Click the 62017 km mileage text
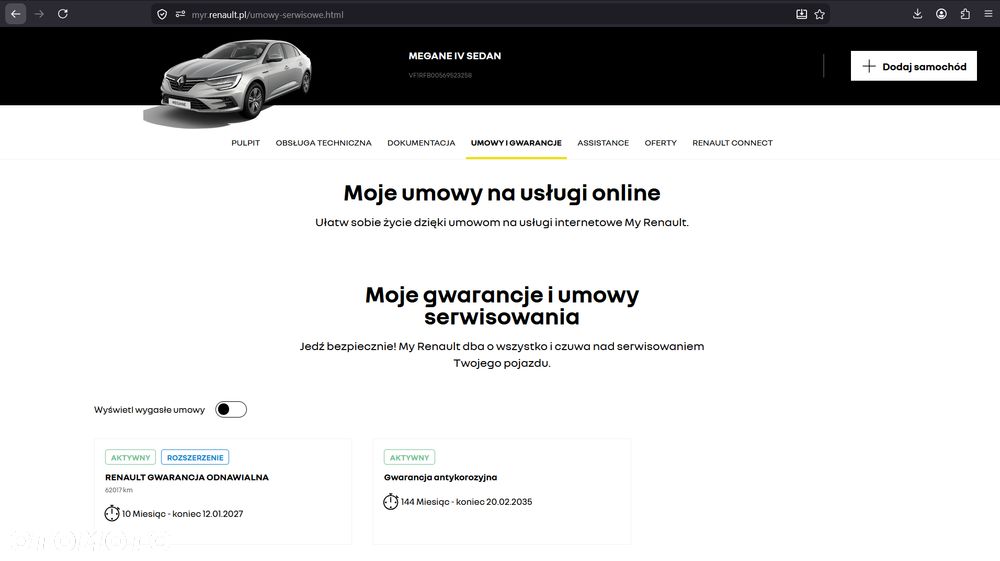 click(119, 490)
